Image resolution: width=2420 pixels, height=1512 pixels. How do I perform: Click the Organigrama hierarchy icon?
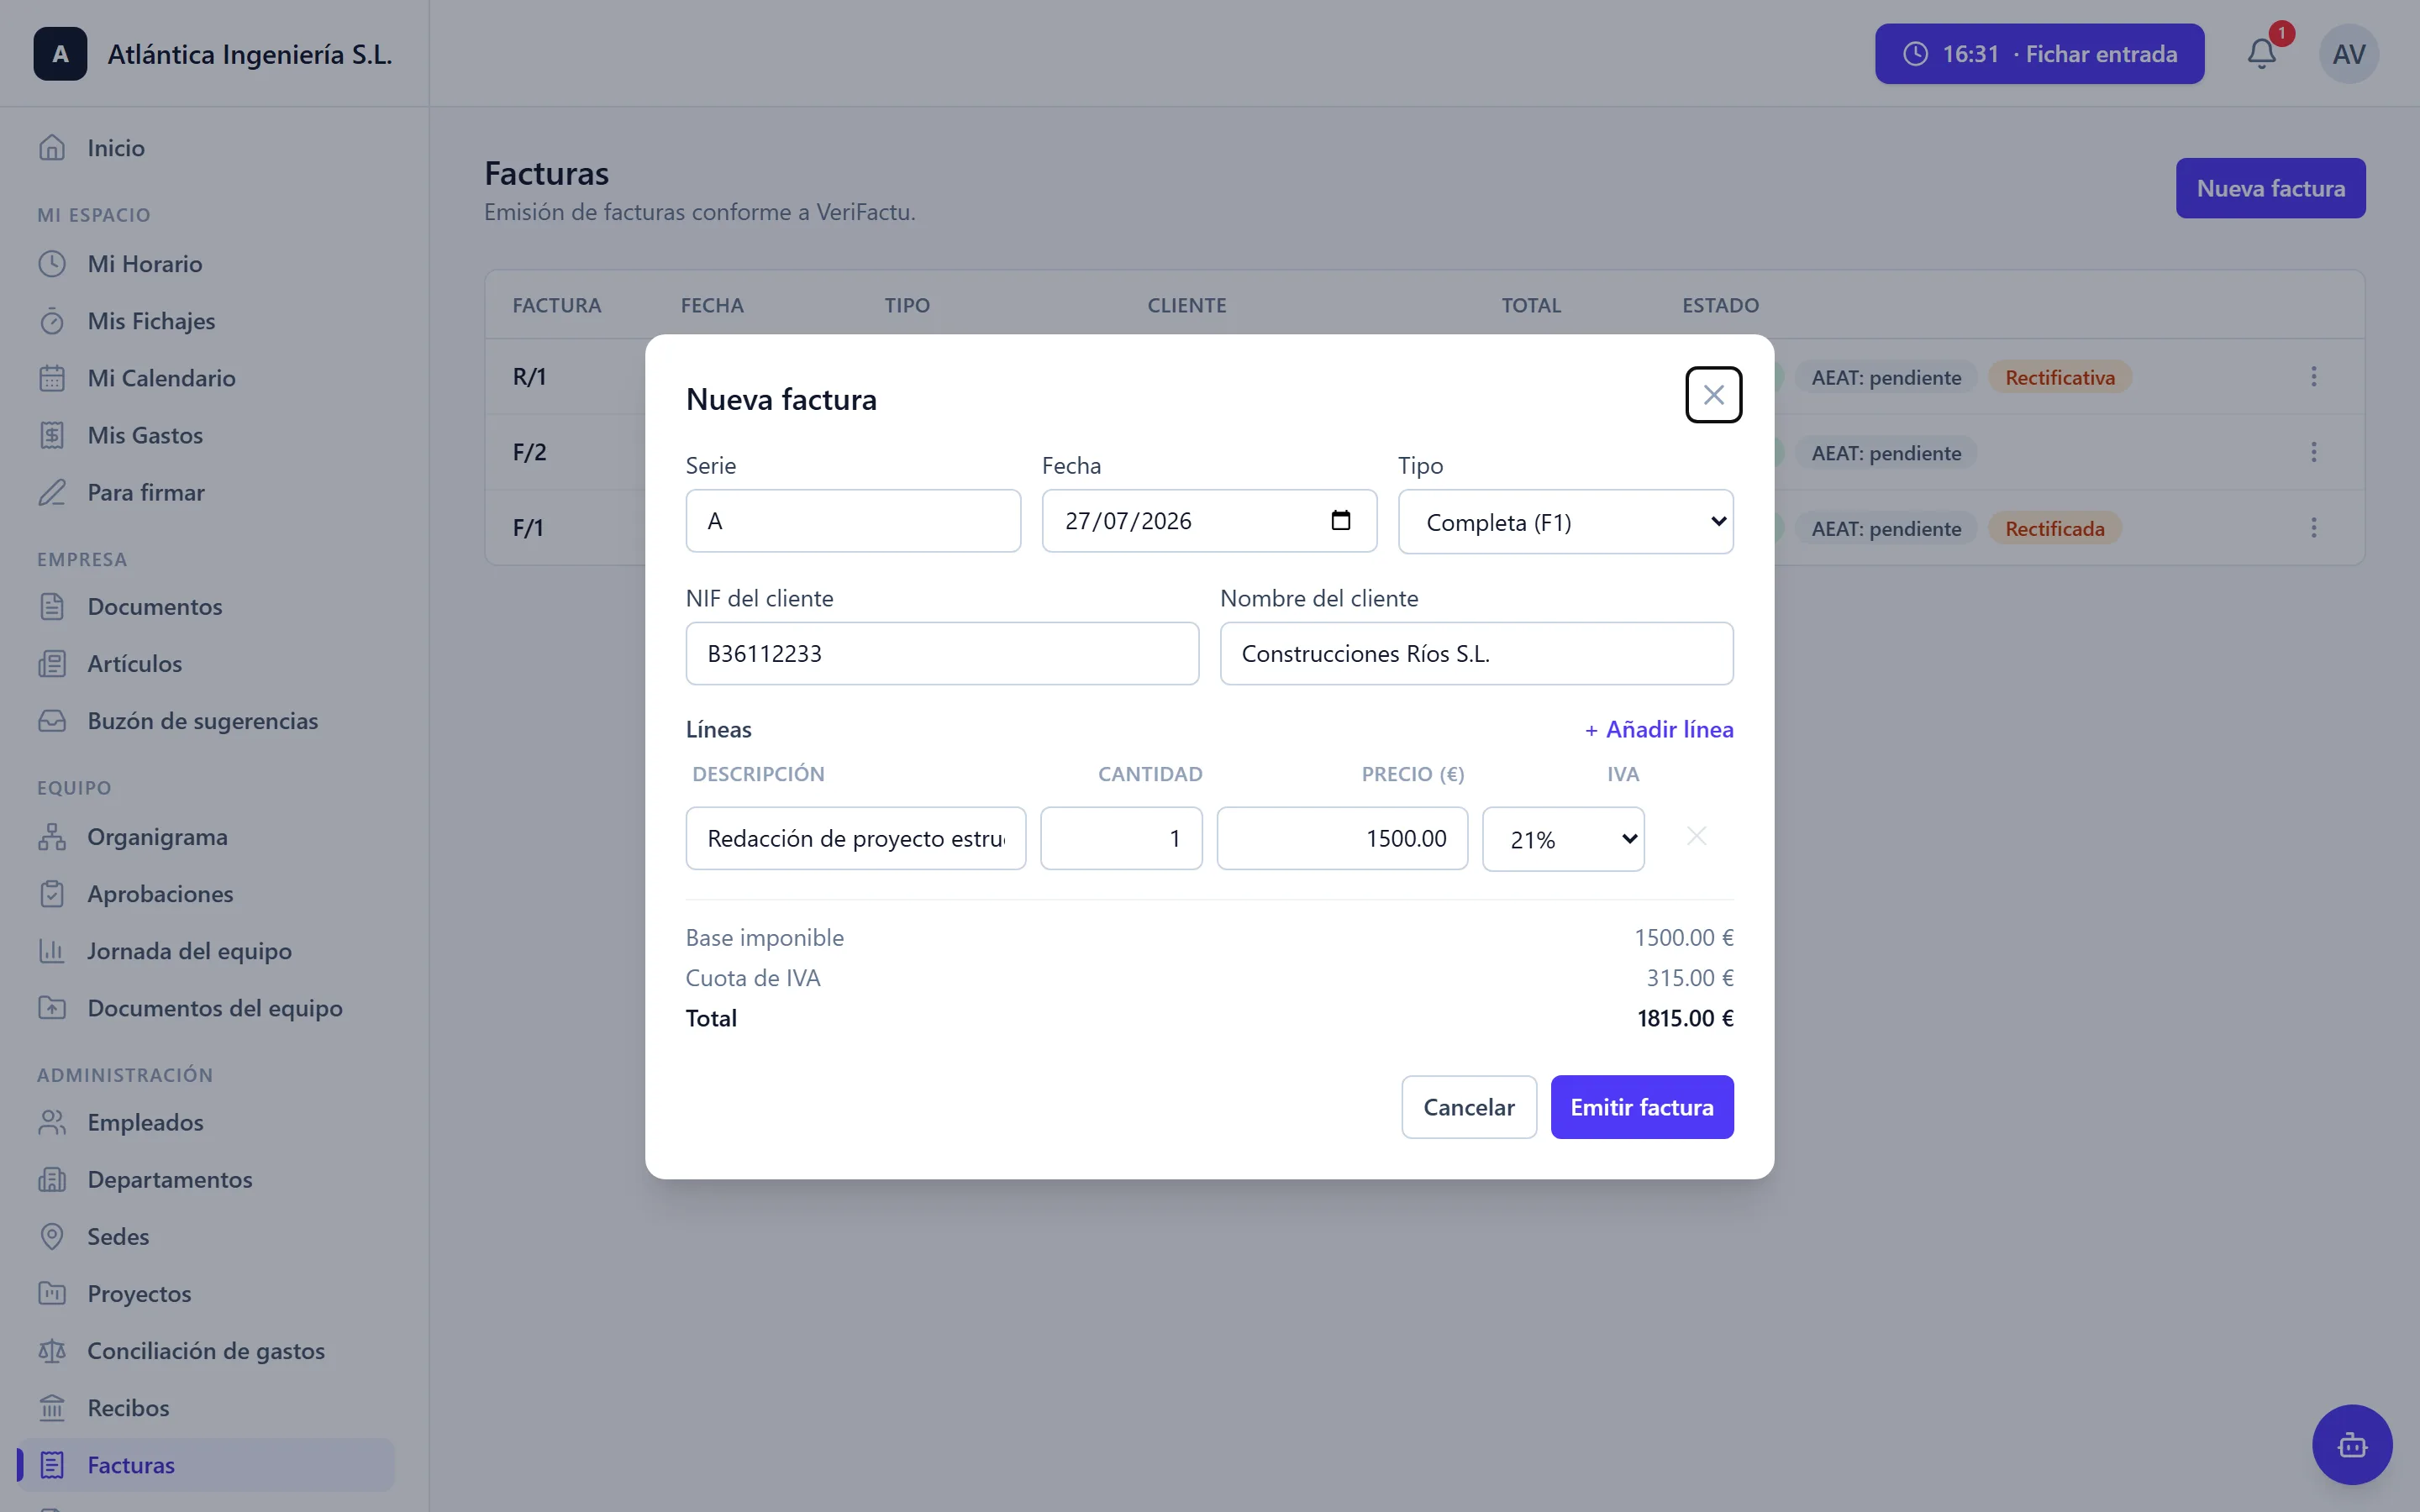[52, 837]
